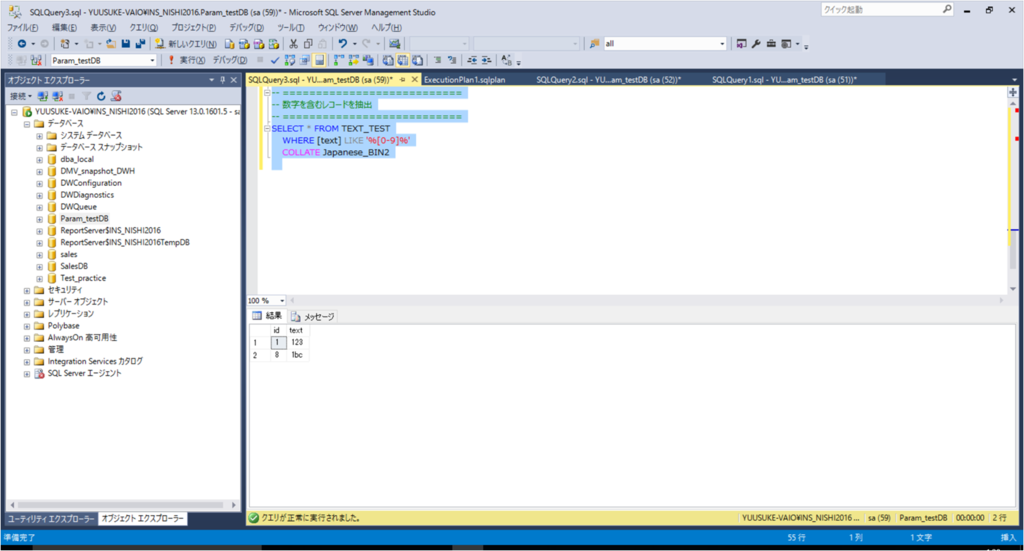This screenshot has height=551, width=1024.
Task: Expand the セキュリティ folder node
Action: point(27,291)
